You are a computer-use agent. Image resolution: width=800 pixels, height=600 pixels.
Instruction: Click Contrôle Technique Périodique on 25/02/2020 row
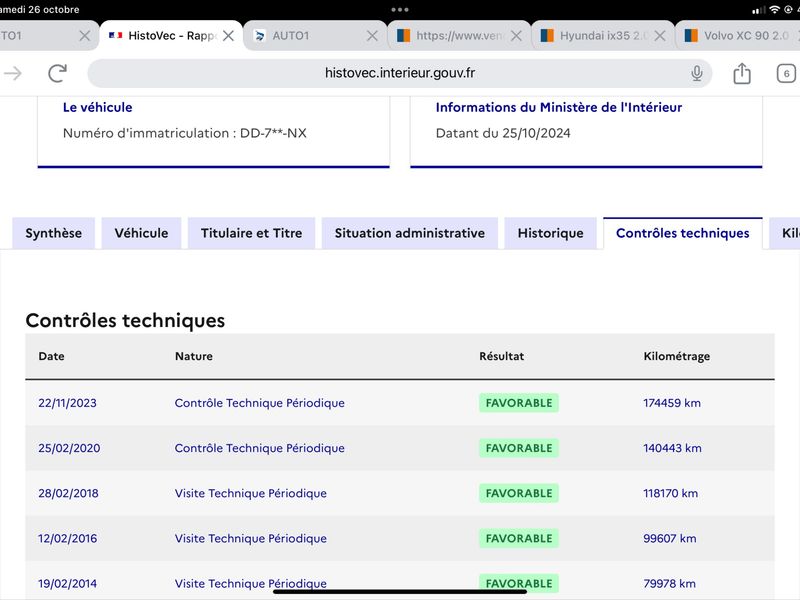tap(260, 448)
